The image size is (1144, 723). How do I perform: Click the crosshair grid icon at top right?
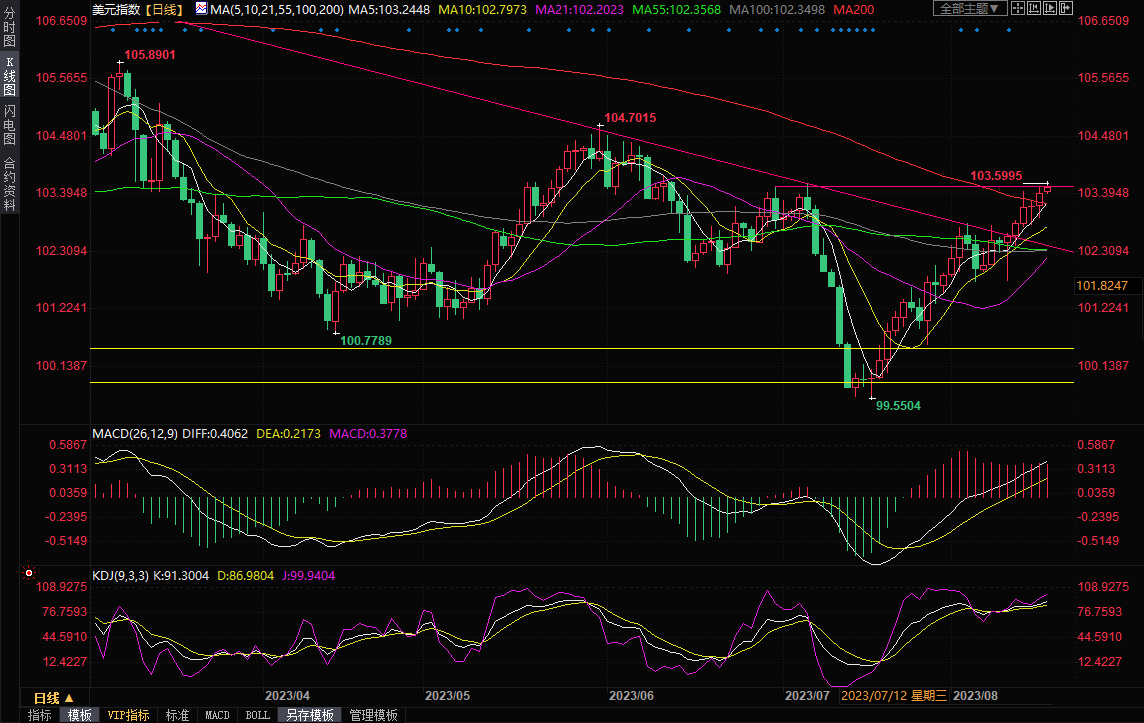[x=1020, y=8]
